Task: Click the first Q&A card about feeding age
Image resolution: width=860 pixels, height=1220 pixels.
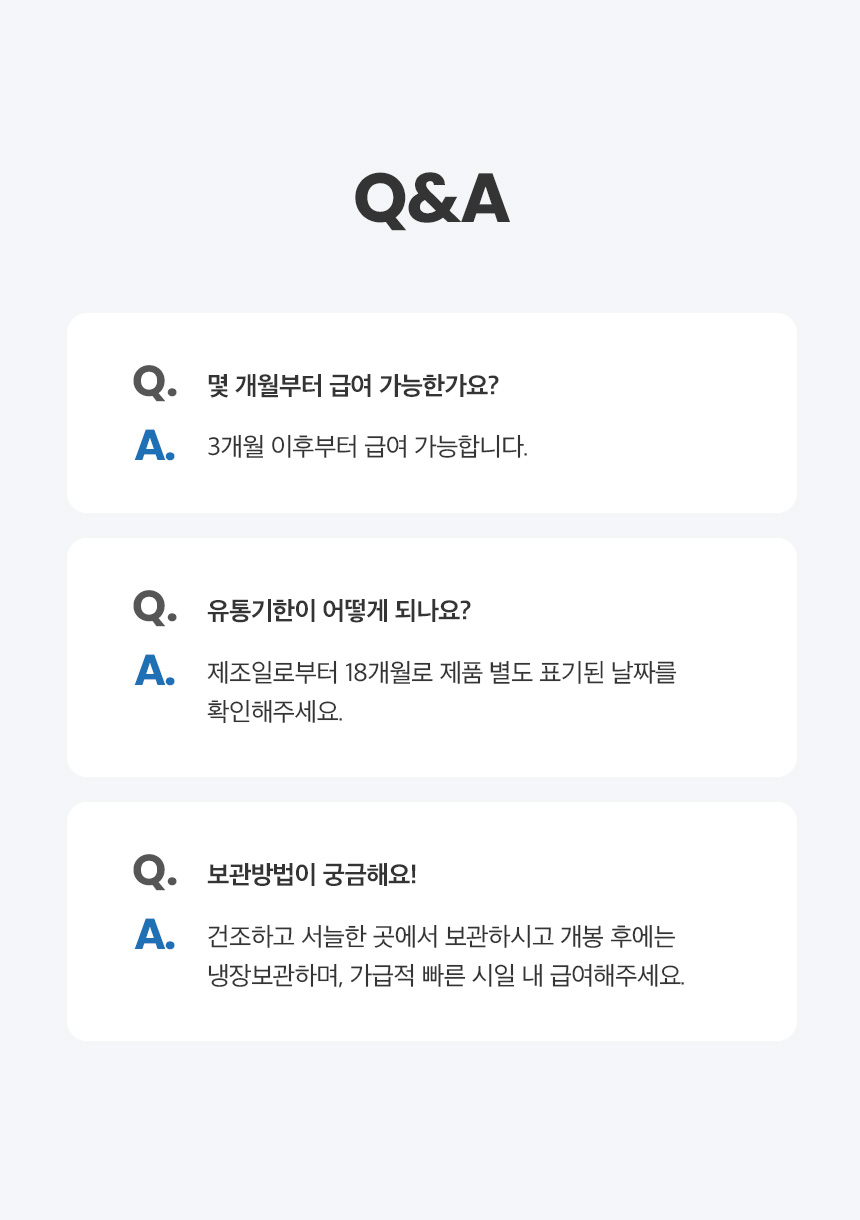Action: pyautogui.click(x=432, y=413)
